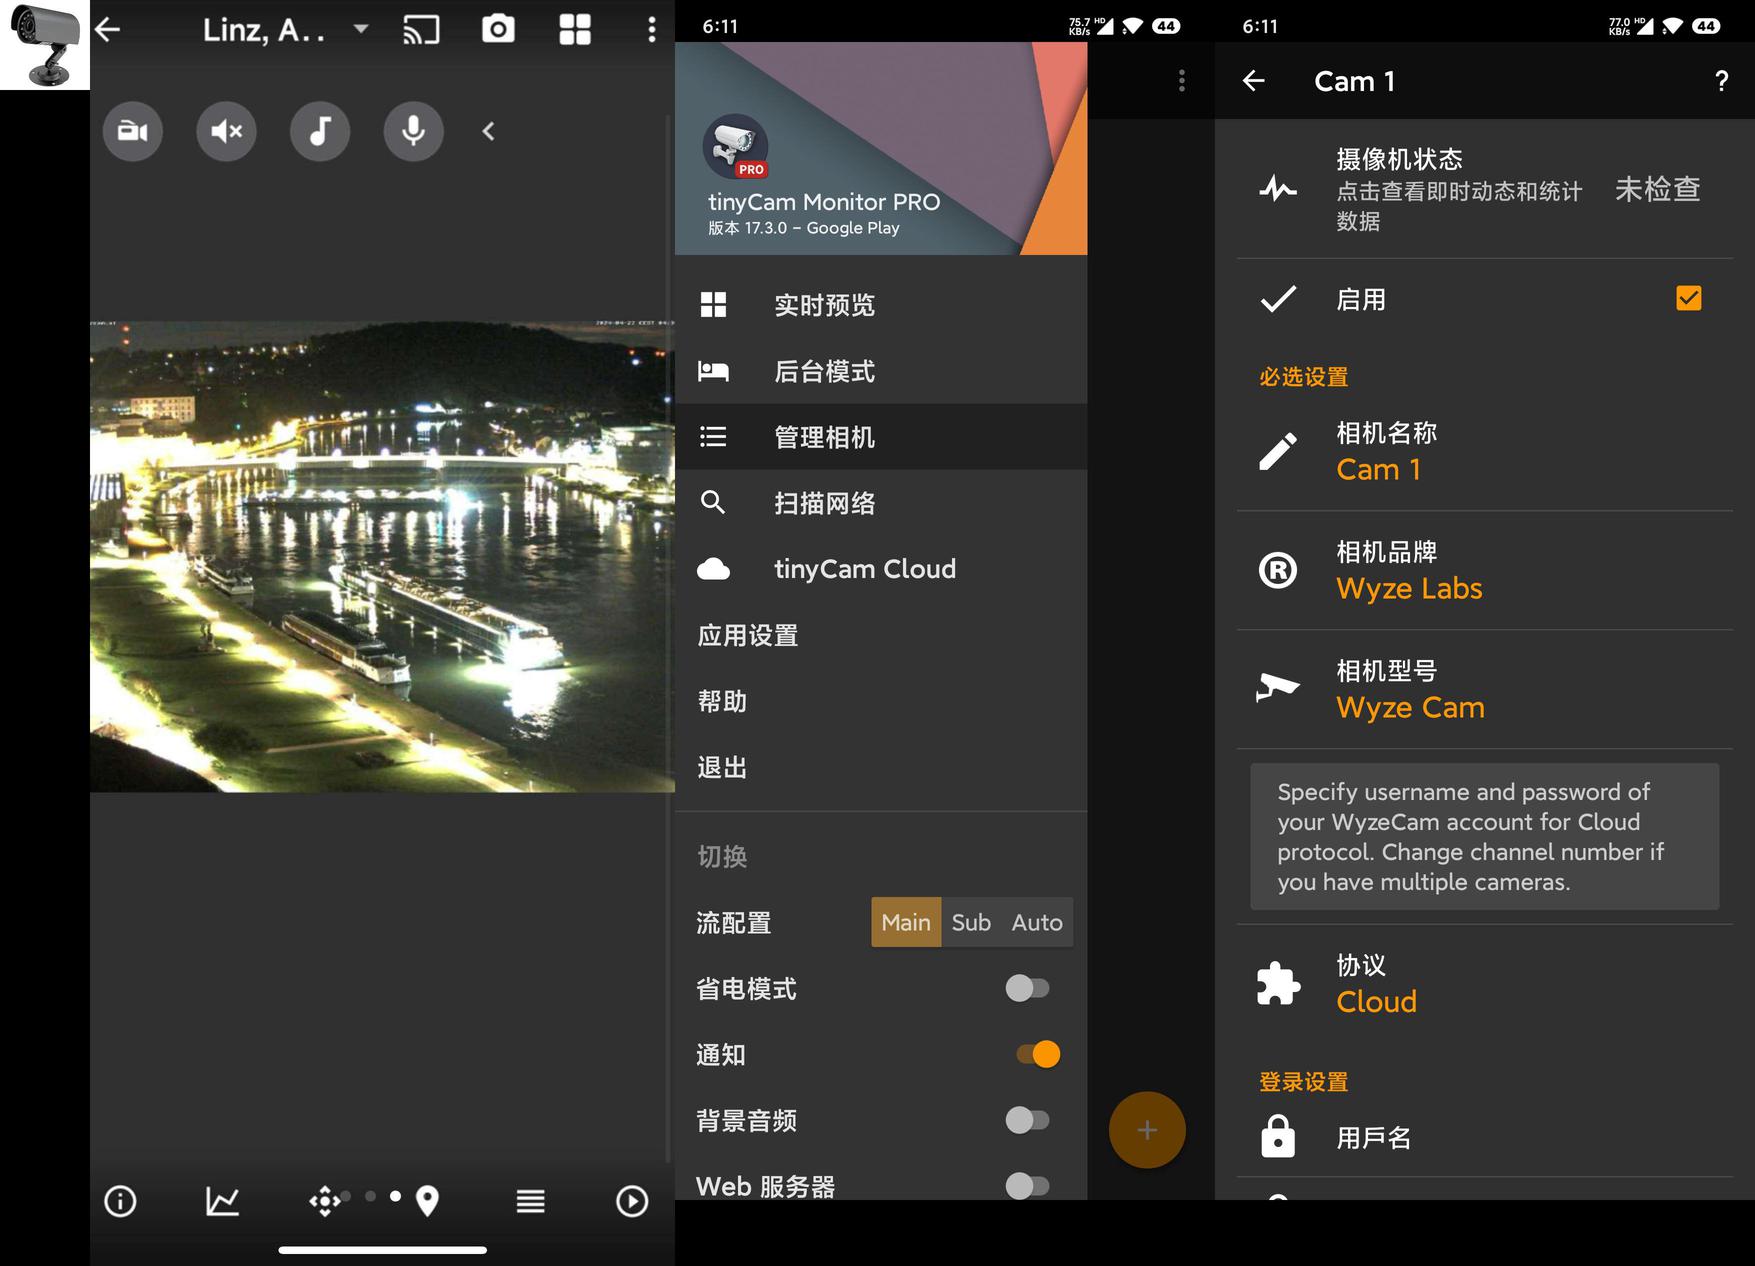Tap the cloud icon beside tinyCam Cloud
Viewport: 1755px width, 1266px height.
(x=713, y=569)
